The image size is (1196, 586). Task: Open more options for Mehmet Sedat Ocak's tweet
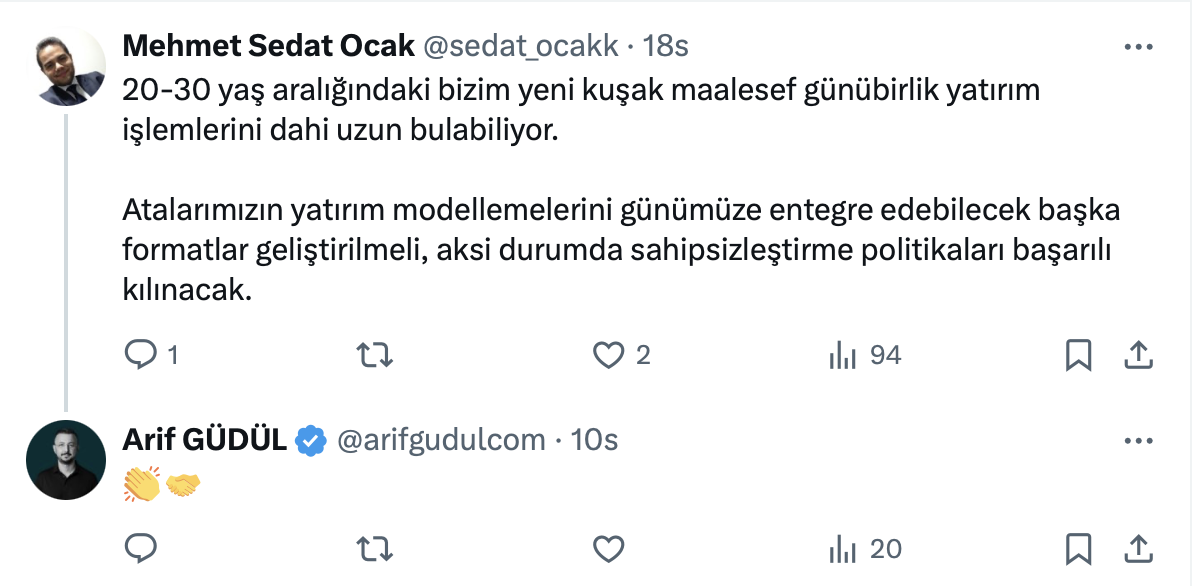[x=1139, y=47]
